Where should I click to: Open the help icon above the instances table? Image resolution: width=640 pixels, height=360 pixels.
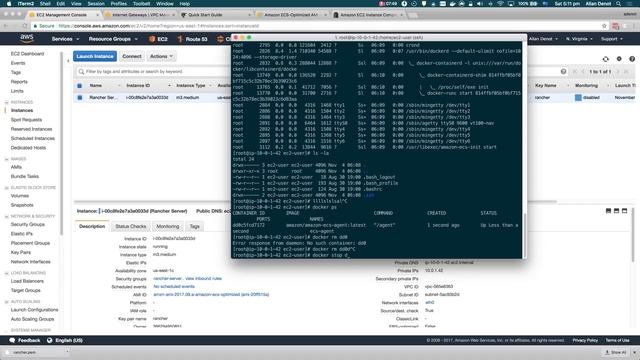pos(632,59)
